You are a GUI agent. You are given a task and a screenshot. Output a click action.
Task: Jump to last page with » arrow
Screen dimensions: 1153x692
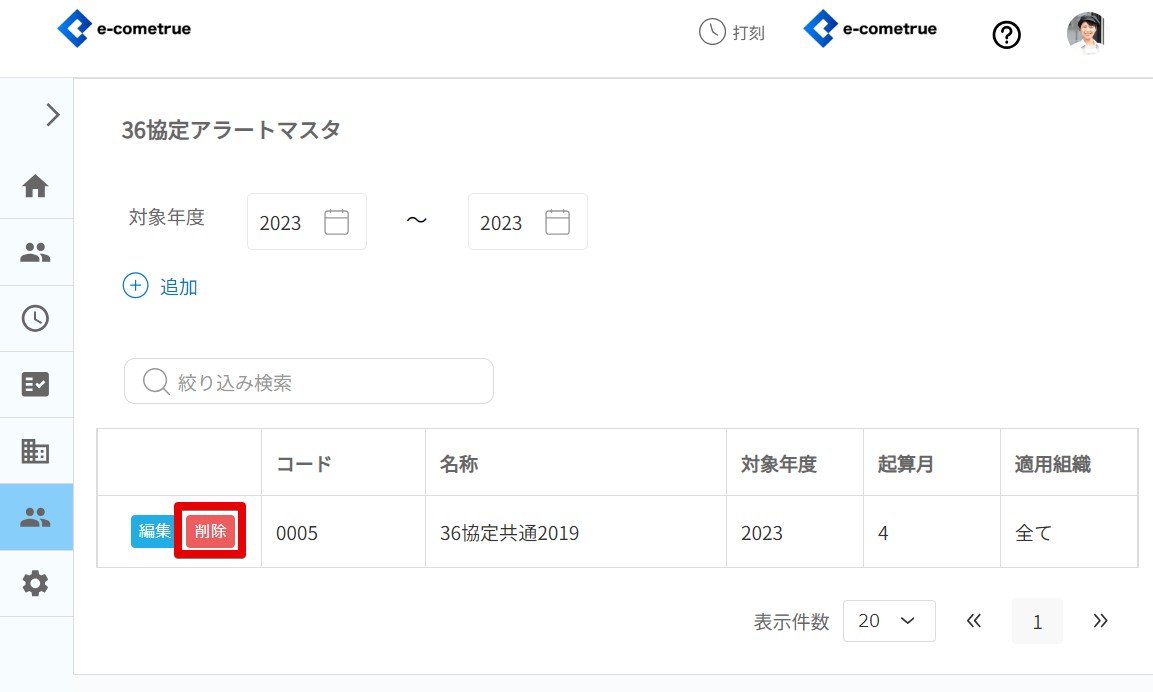click(x=1100, y=621)
